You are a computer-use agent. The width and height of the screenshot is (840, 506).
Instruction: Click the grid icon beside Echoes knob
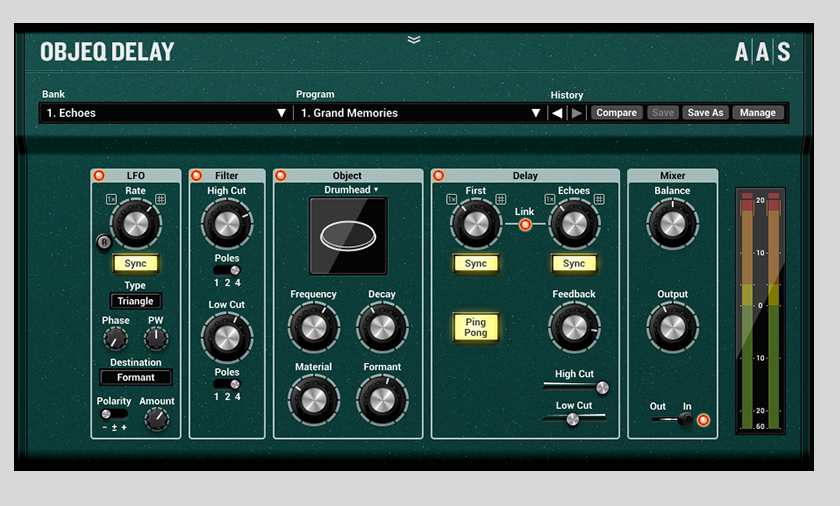tap(599, 199)
